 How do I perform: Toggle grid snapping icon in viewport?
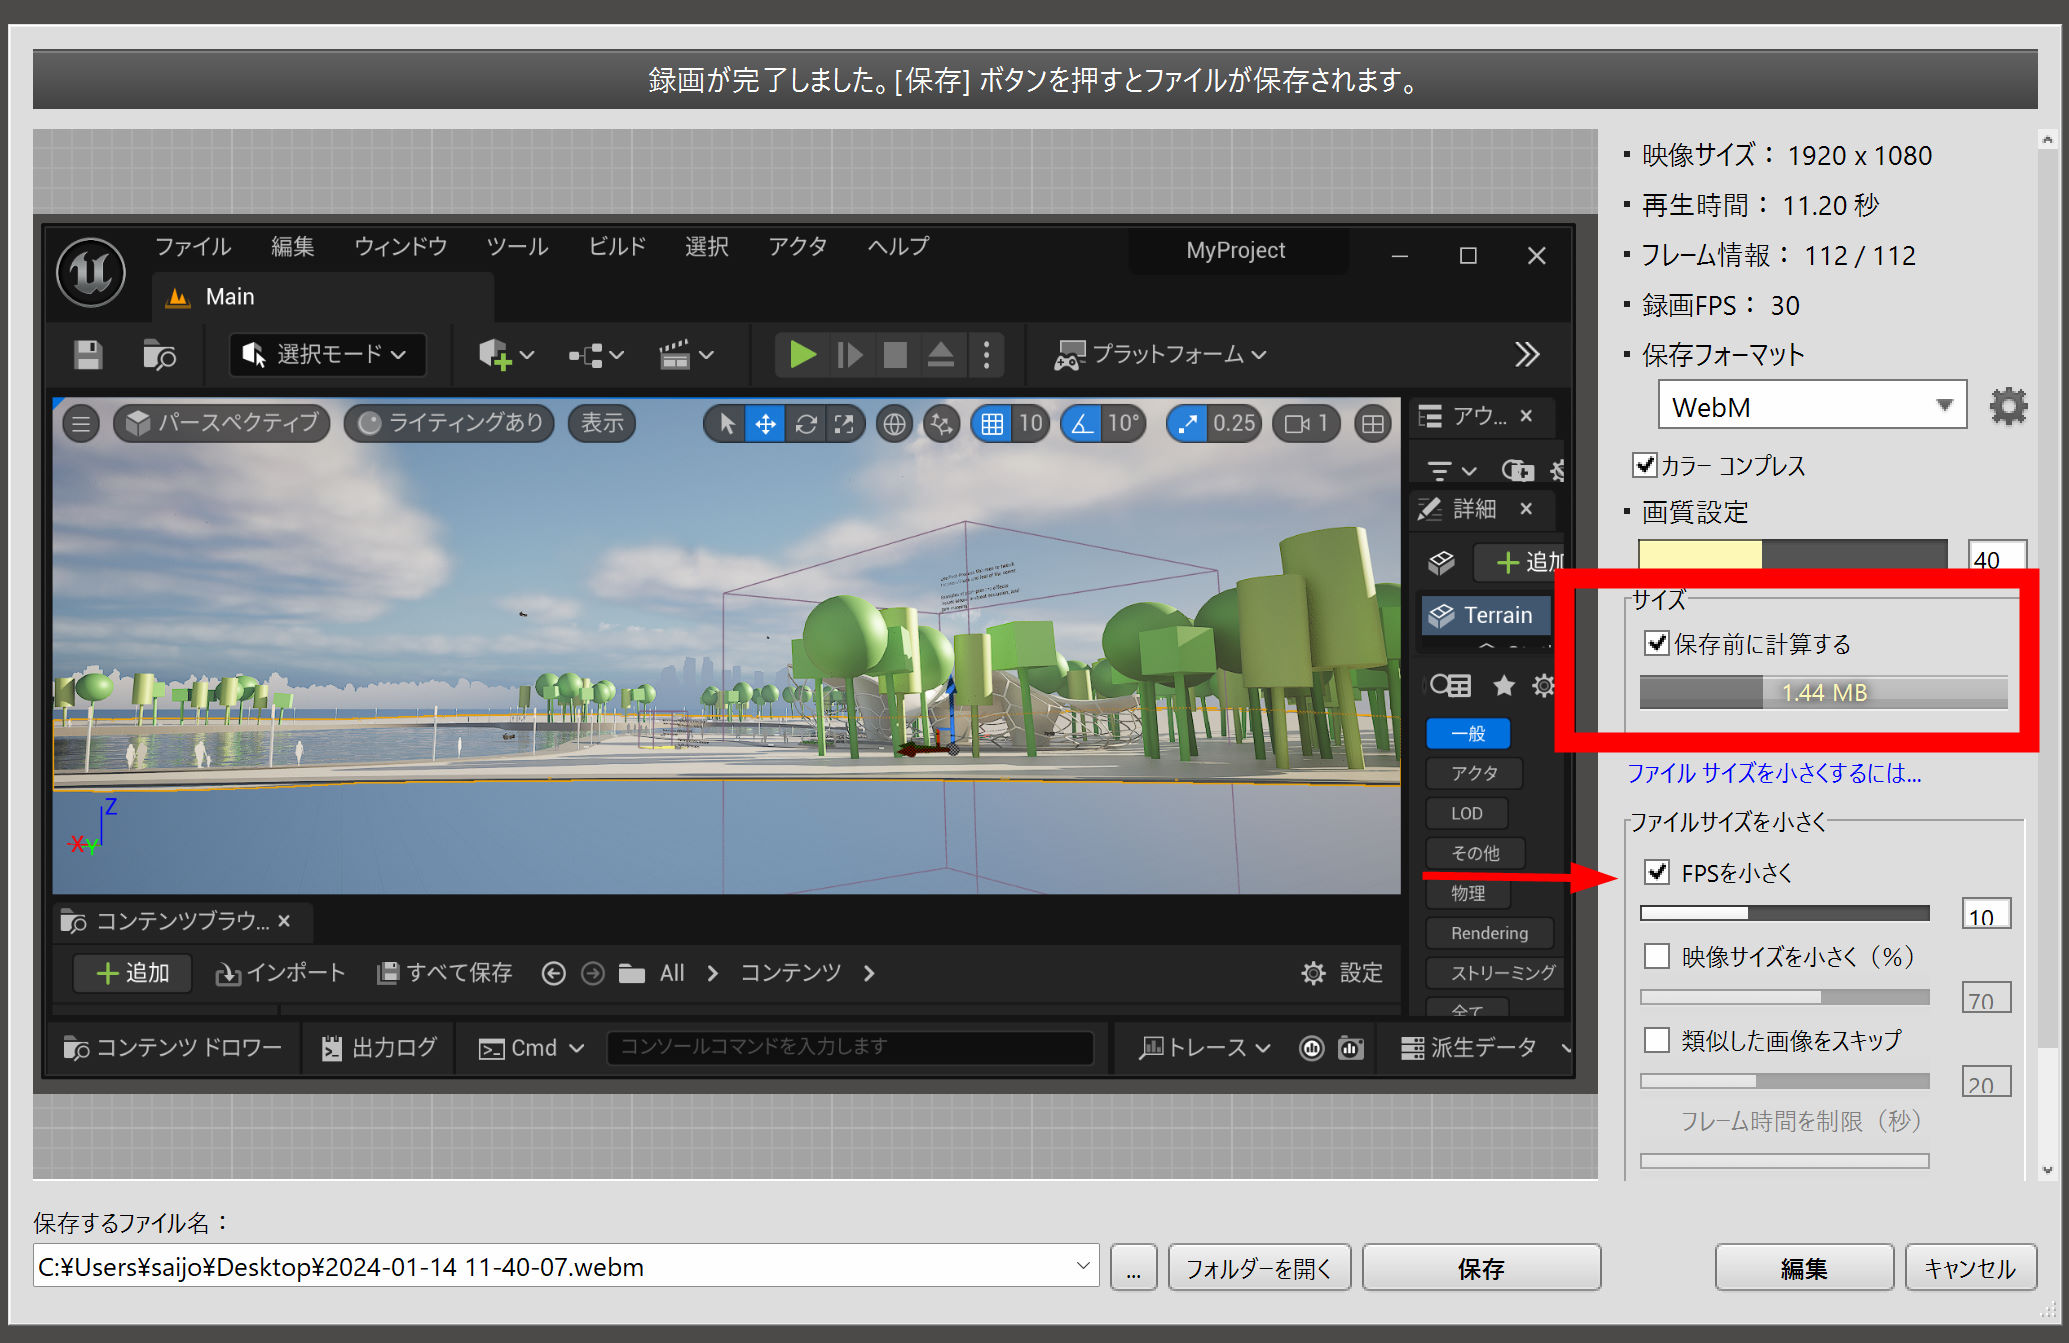(x=991, y=424)
